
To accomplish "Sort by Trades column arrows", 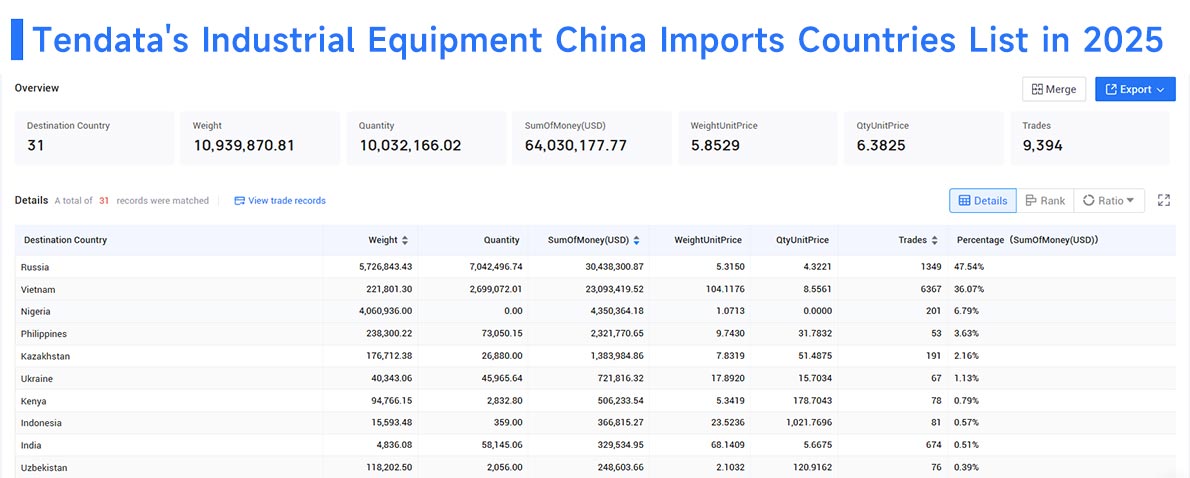I will click(x=934, y=240).
